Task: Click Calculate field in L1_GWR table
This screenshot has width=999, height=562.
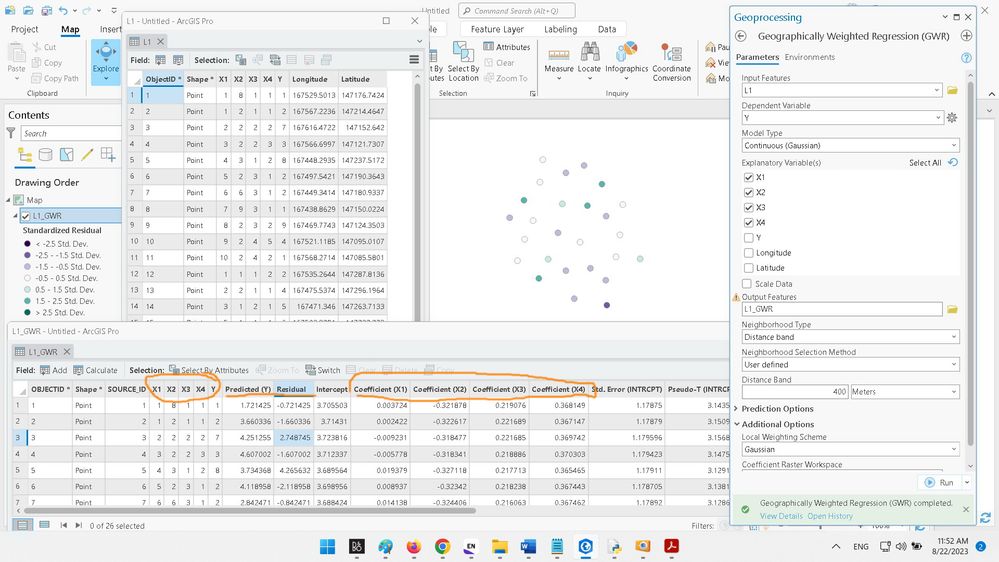Action: (95, 370)
